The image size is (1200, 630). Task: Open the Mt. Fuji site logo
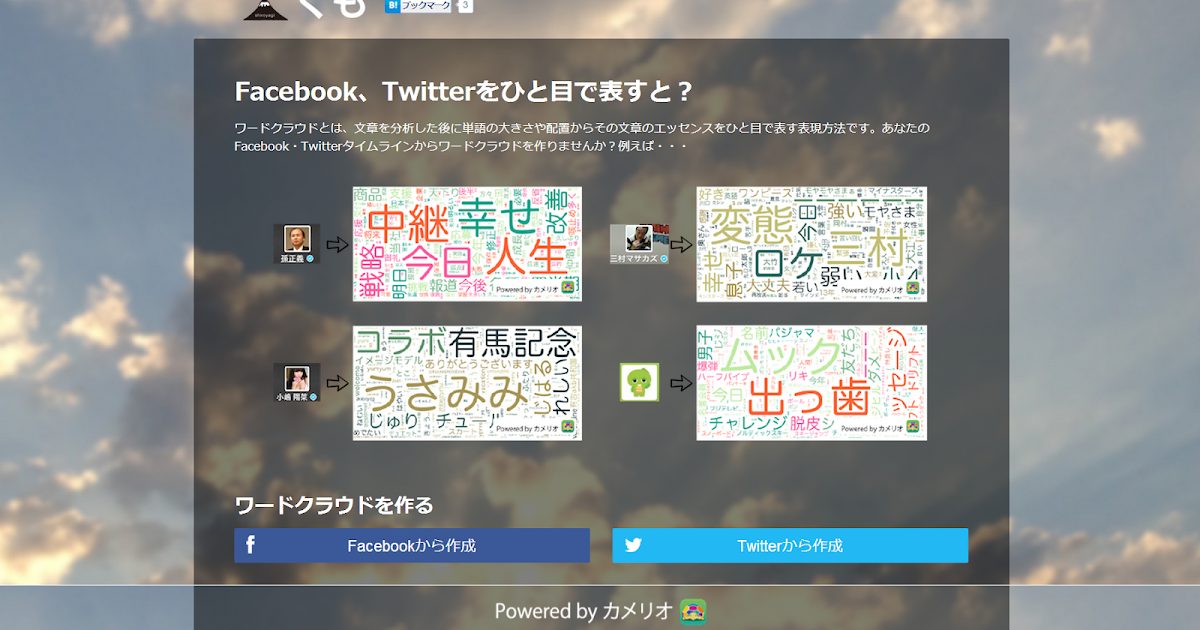click(266, 9)
